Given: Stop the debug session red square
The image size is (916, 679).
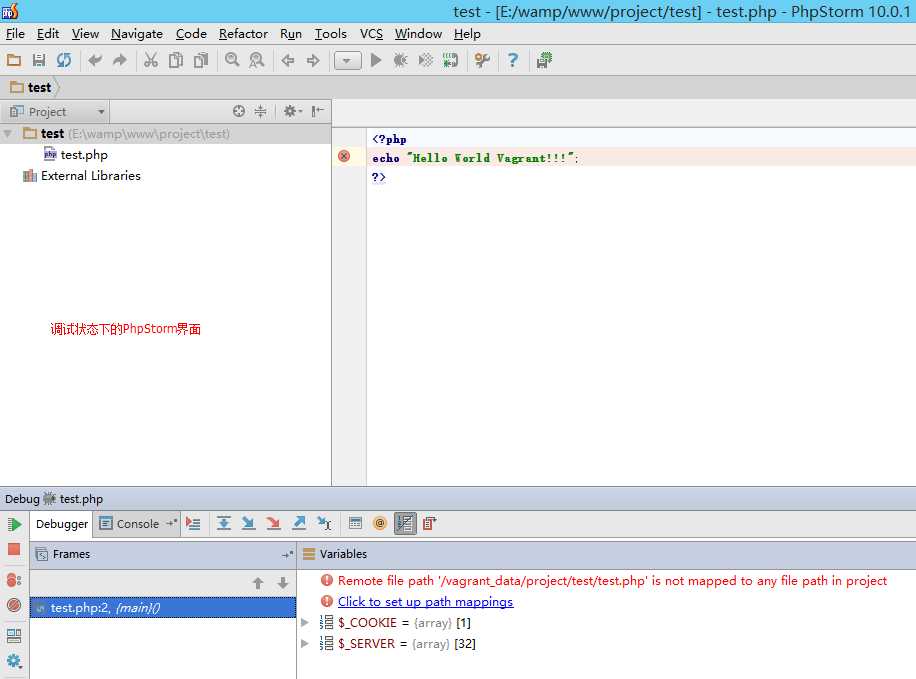Looking at the screenshot, I should click(14, 549).
